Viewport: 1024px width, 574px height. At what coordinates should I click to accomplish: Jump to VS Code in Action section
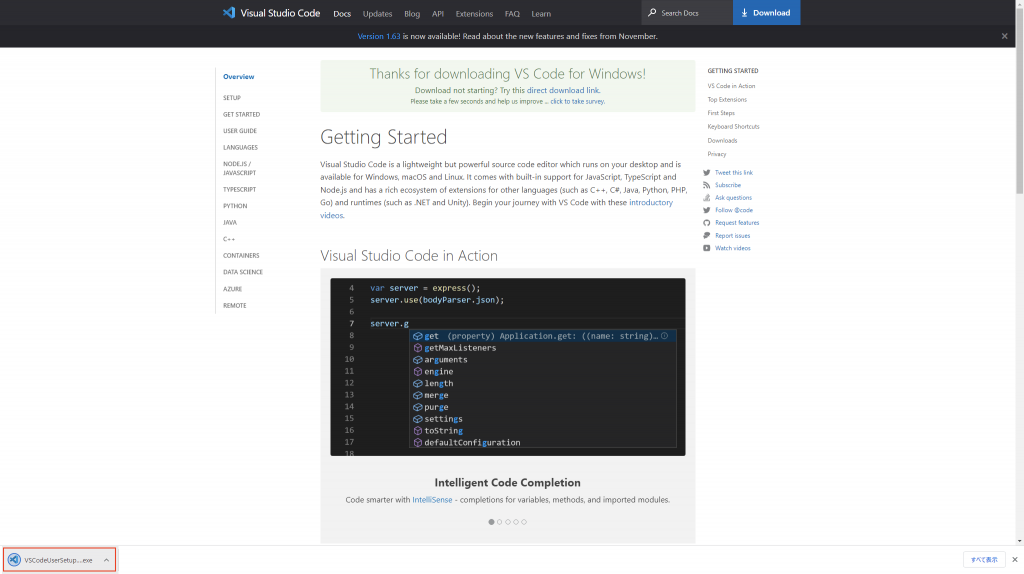pyautogui.click(x=731, y=86)
